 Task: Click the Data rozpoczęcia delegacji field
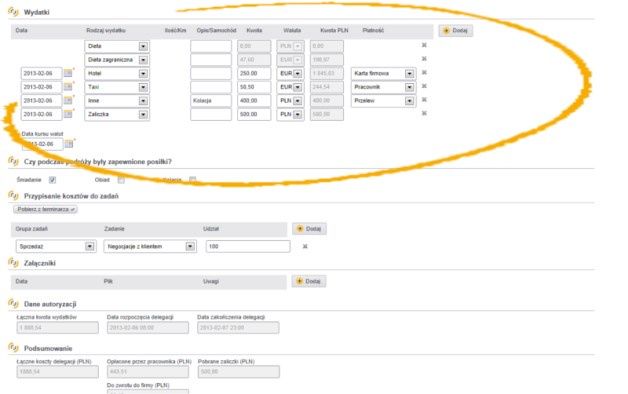tap(148, 328)
